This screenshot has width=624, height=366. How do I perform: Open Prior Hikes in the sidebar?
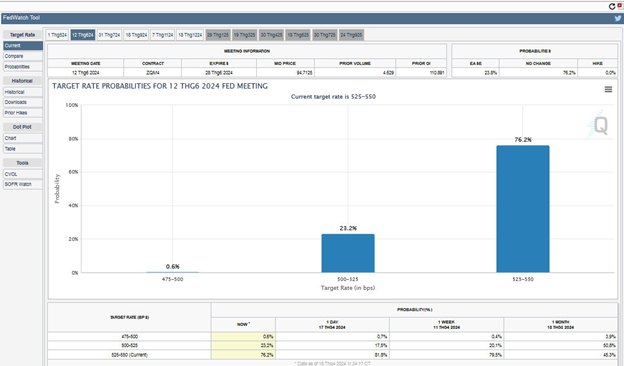[x=23, y=113]
